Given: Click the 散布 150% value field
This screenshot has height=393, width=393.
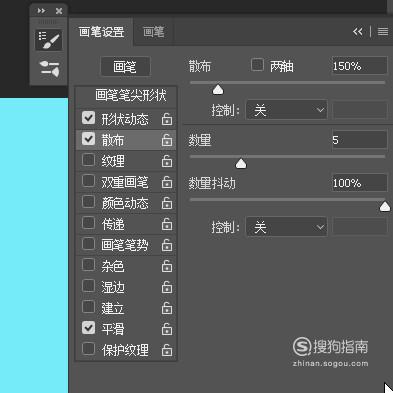Looking at the screenshot, I should pyautogui.click(x=359, y=65).
